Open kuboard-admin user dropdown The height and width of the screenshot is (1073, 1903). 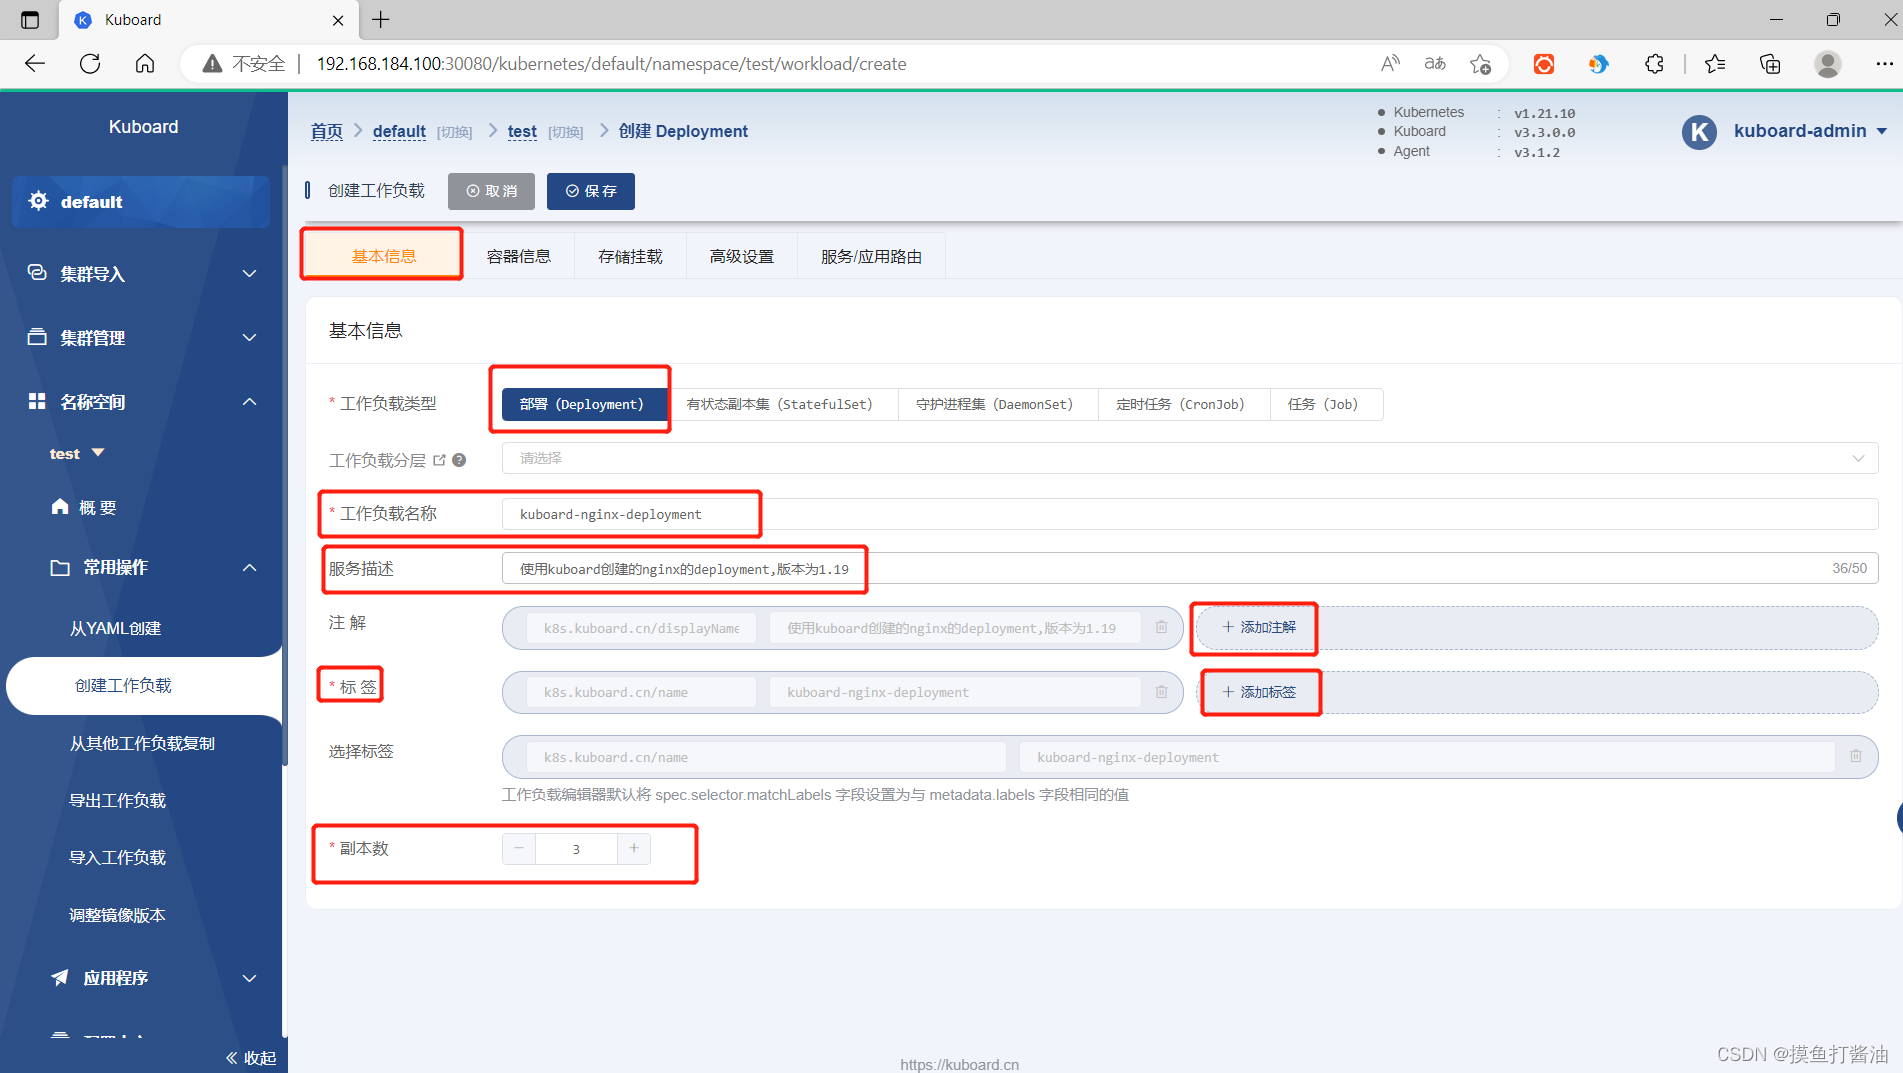(1810, 131)
